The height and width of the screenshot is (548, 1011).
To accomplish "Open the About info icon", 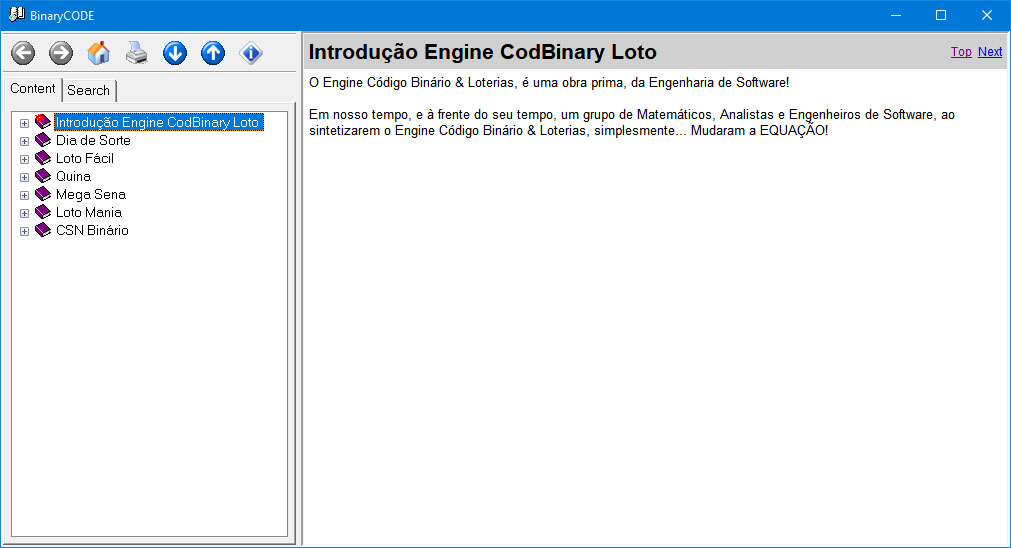I will (x=251, y=53).
